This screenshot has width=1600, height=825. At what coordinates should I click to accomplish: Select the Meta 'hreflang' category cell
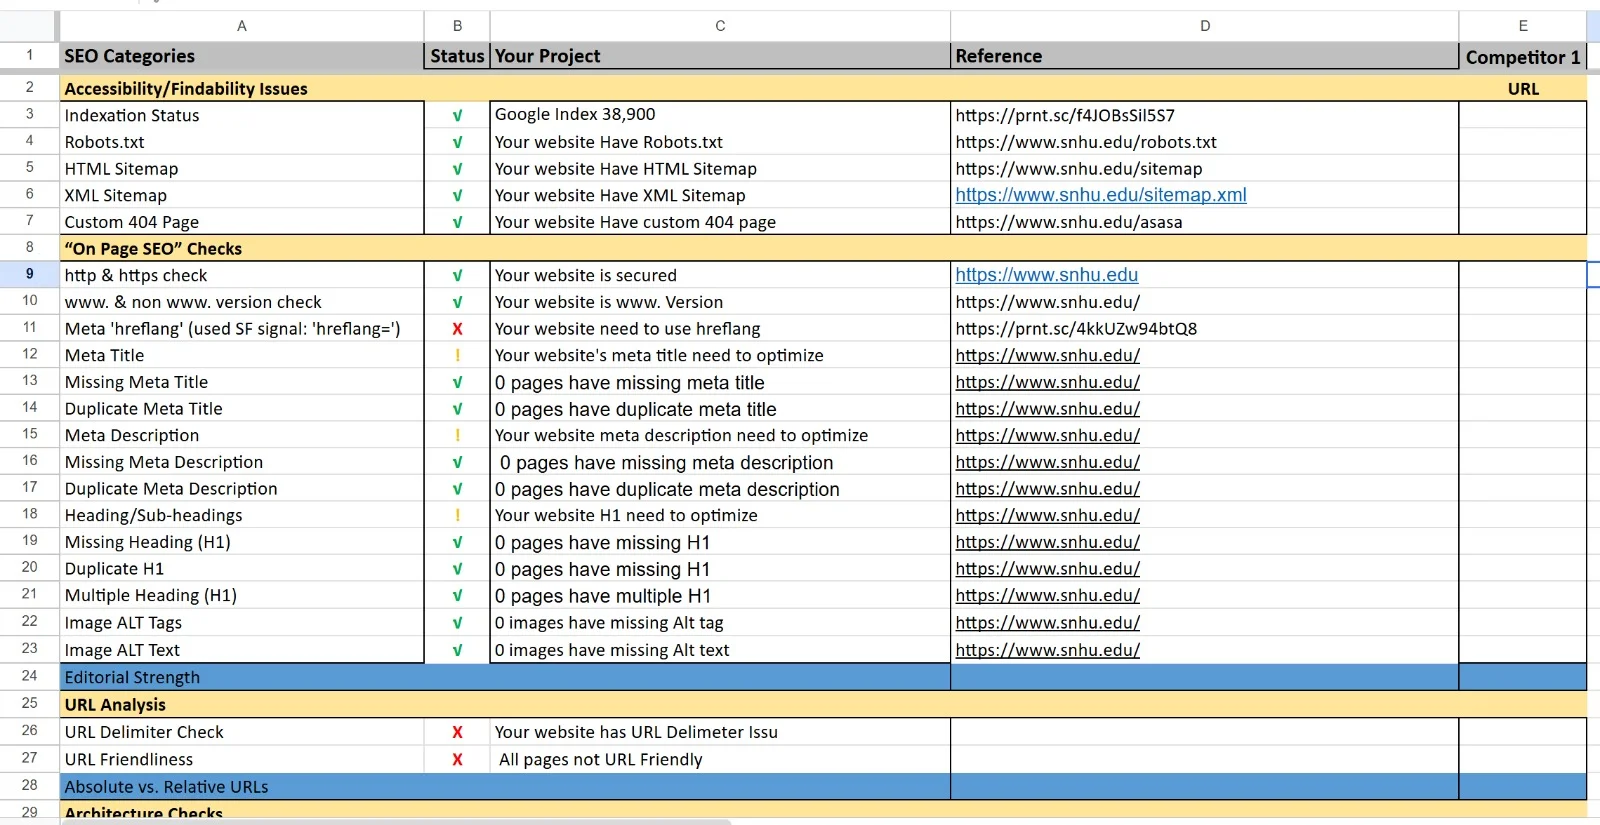[241, 328]
